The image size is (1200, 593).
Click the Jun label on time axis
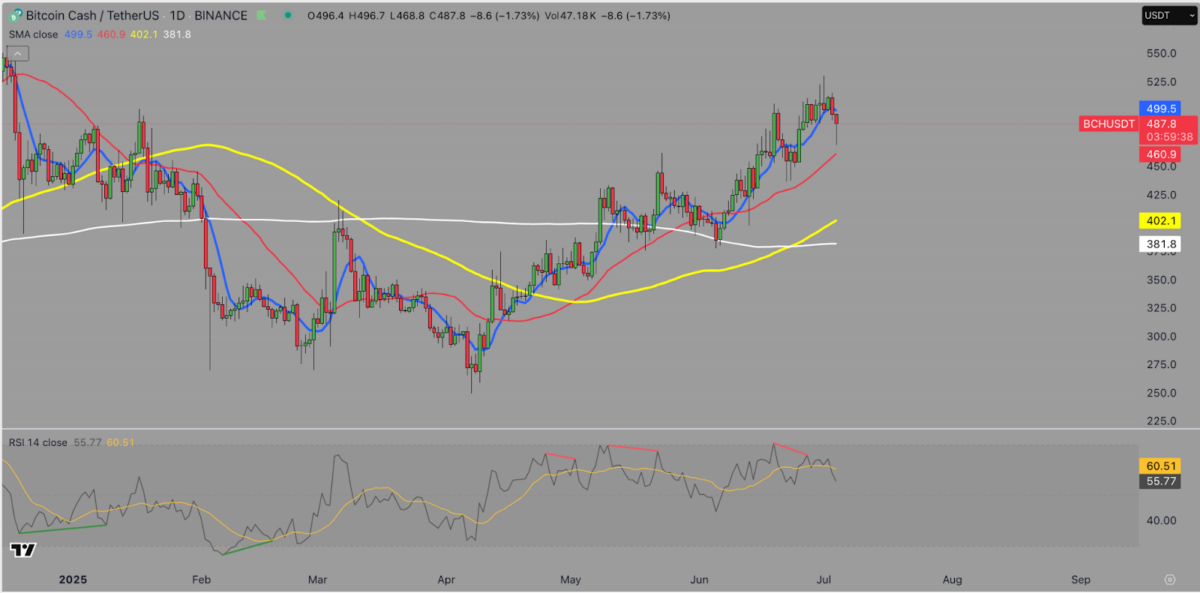tap(700, 579)
